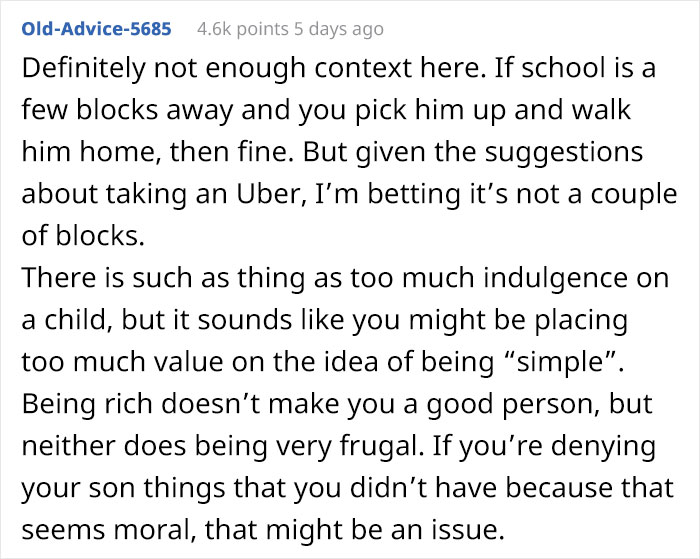Click the word "issue" ending the comment

[x=464, y=530]
